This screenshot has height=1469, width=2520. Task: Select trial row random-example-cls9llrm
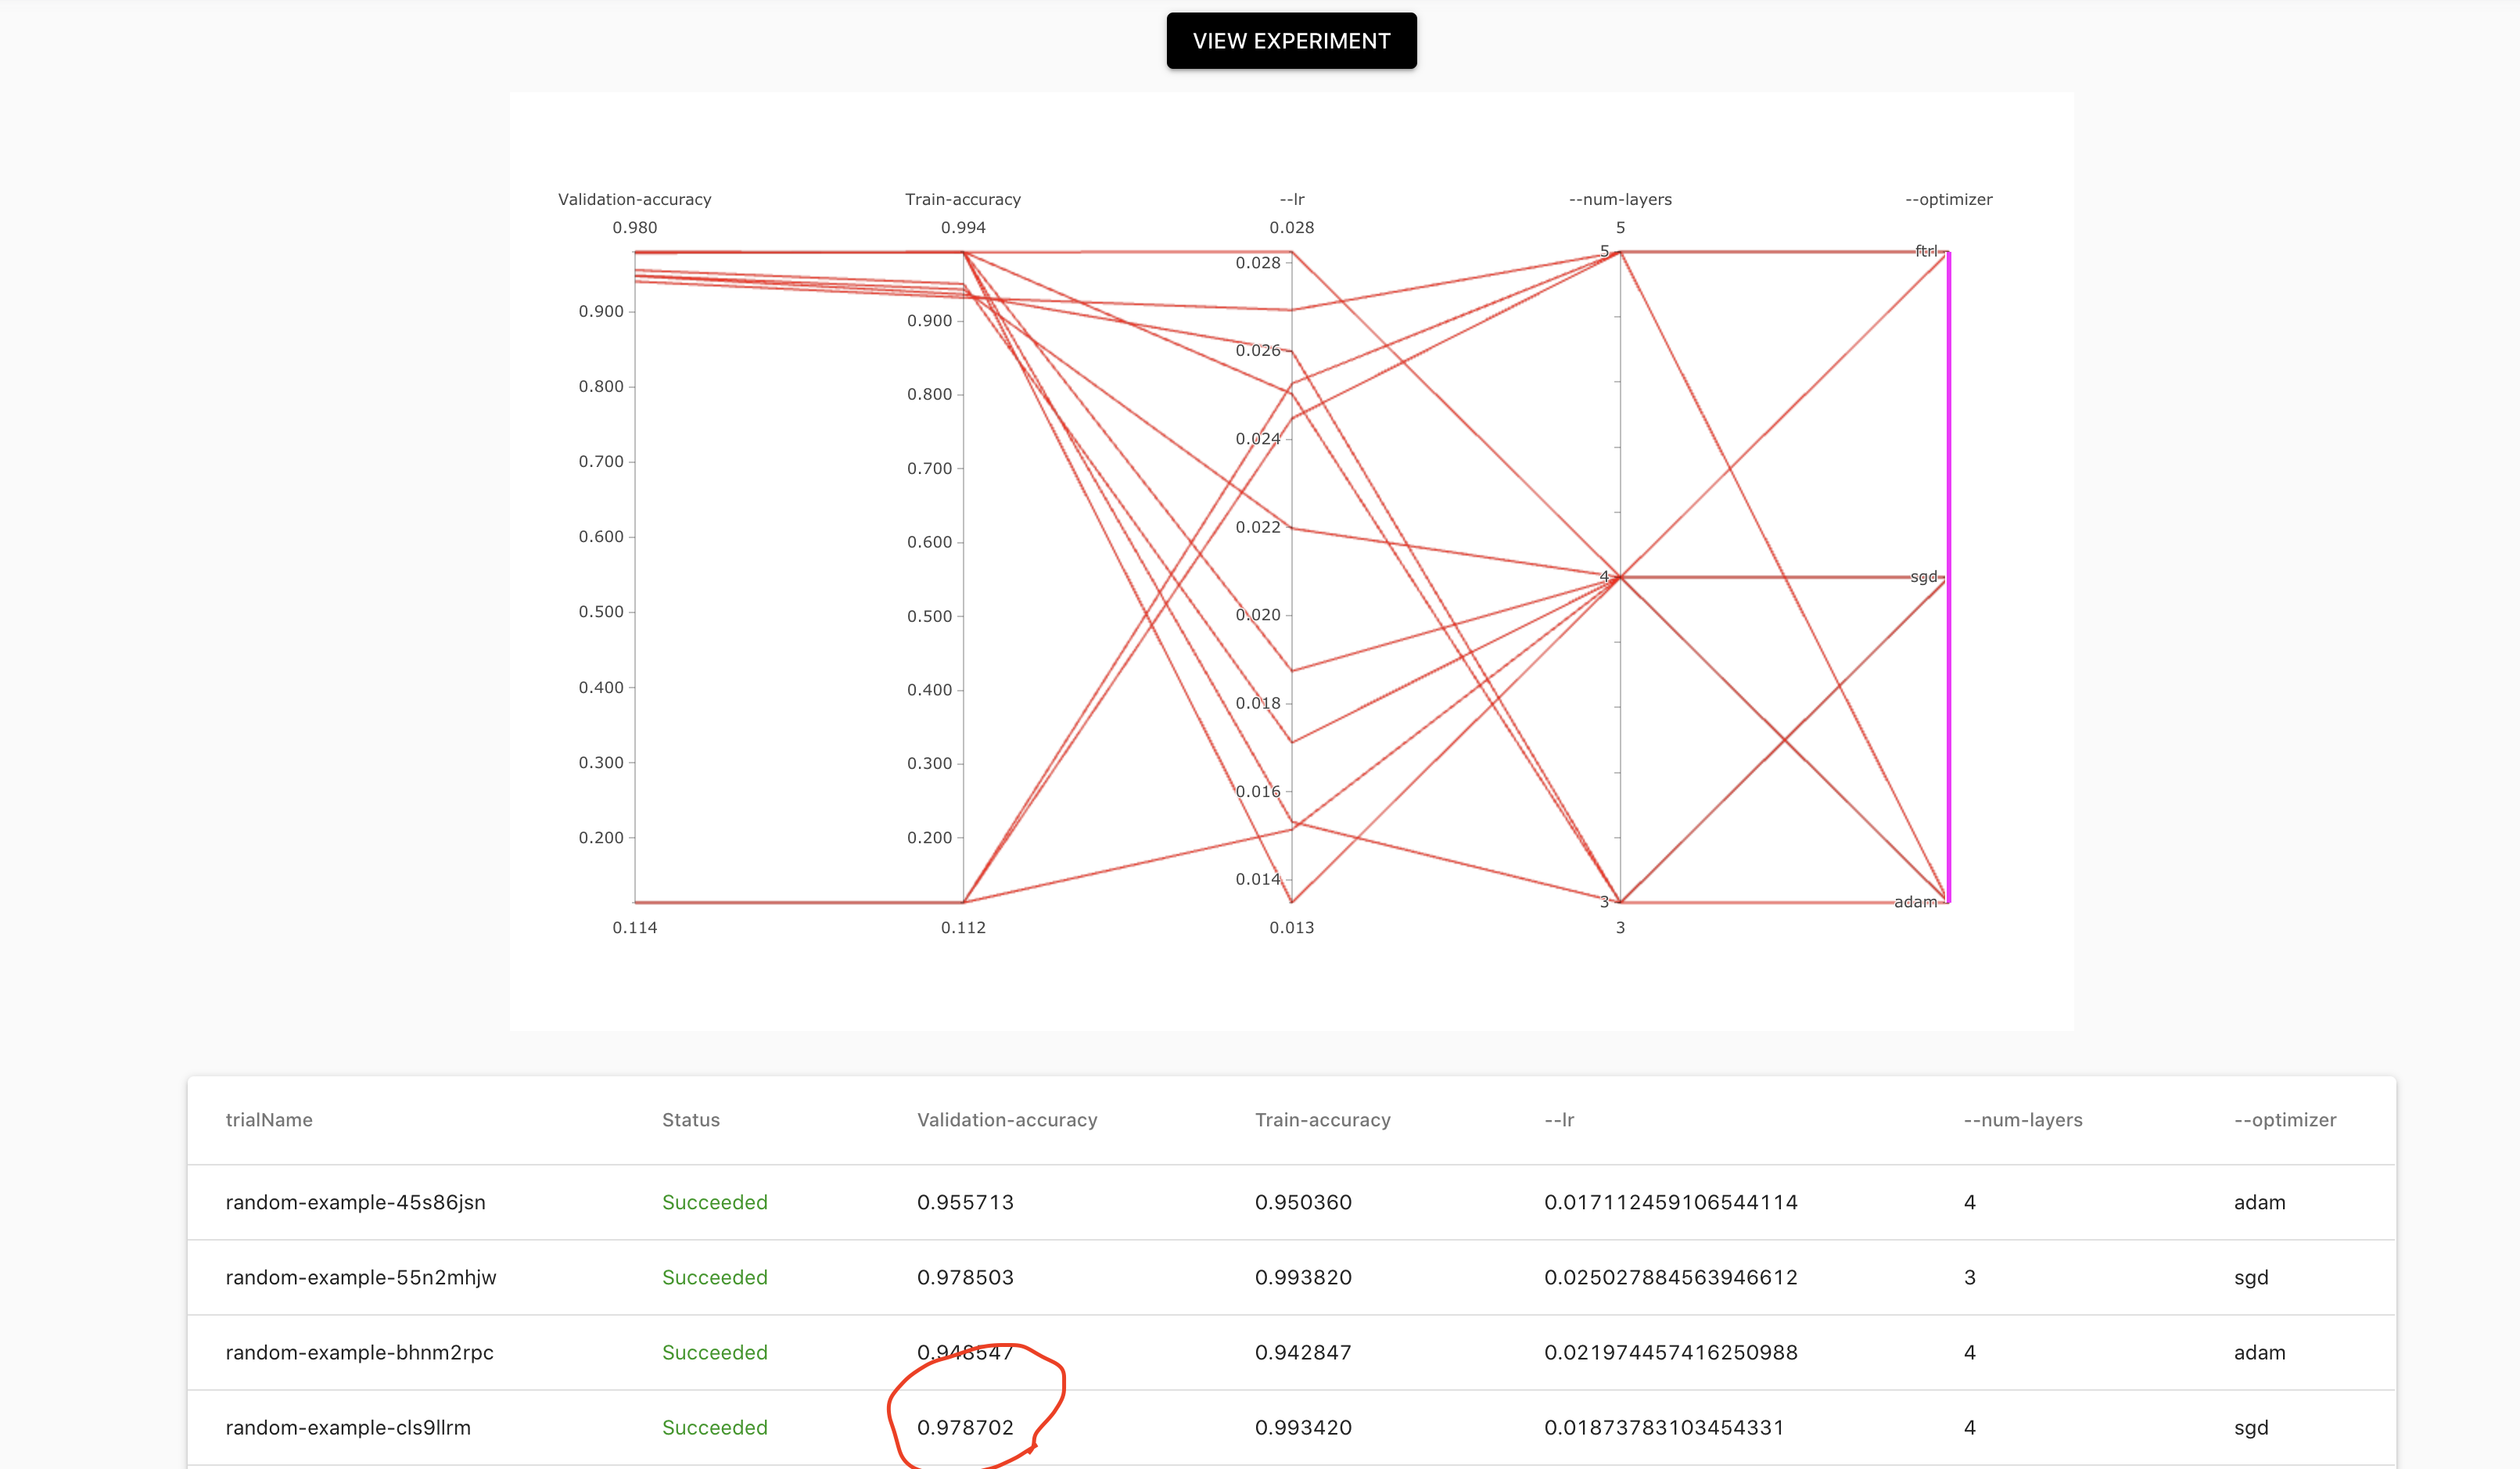click(347, 1427)
